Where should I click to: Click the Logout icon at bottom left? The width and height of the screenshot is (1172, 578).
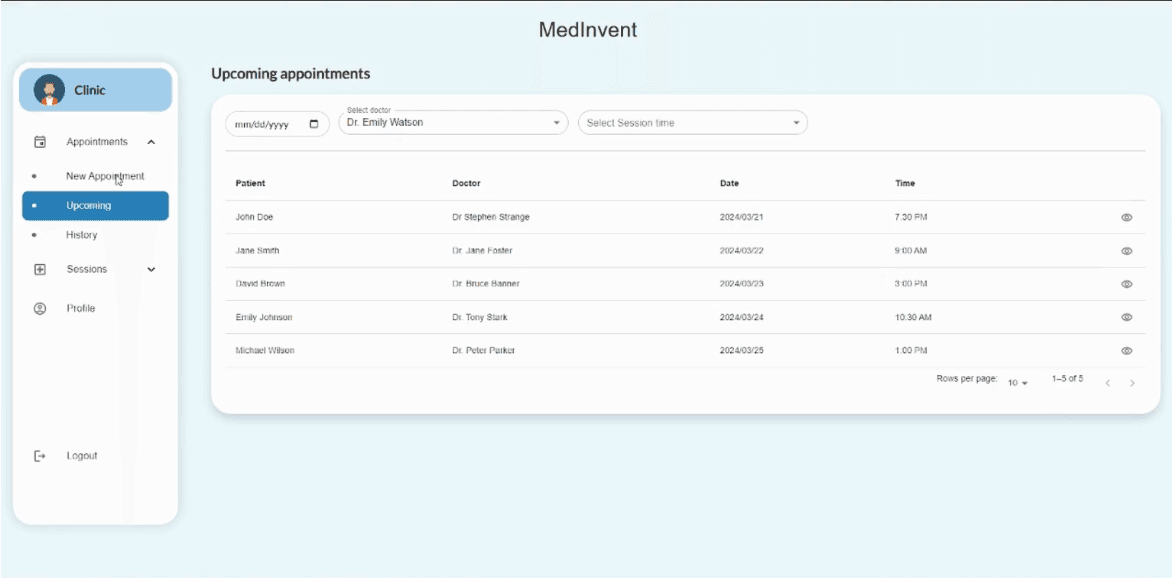tap(38, 455)
